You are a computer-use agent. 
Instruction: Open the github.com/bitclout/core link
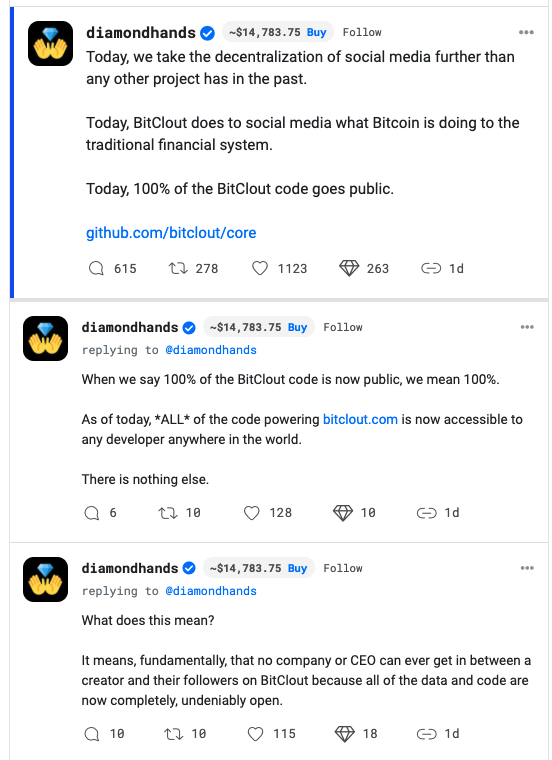pyautogui.click(x=171, y=233)
